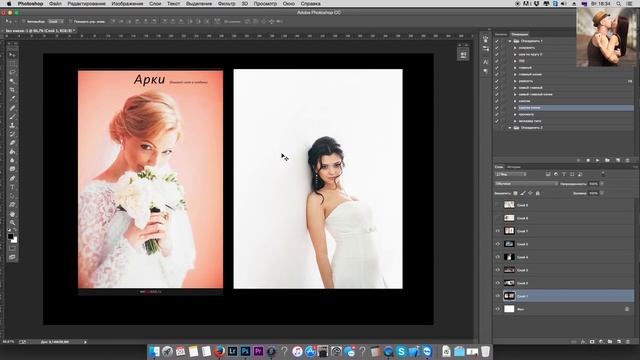Click the background color swatch

click(x=15, y=240)
